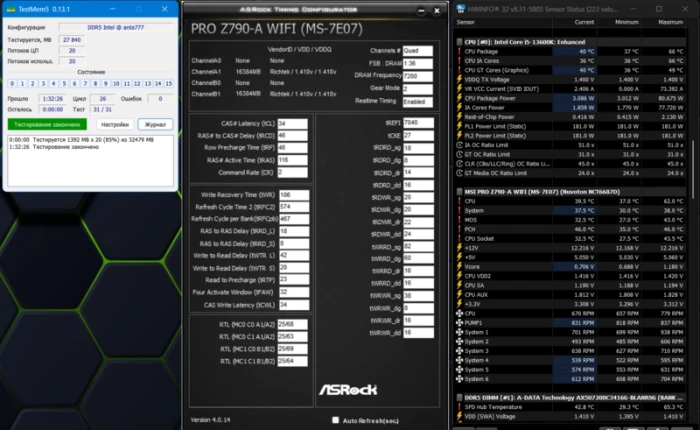This screenshot has width=700, height=430.
Task: Click clock icon on GT Media OC Ratio row
Action: 459,173
